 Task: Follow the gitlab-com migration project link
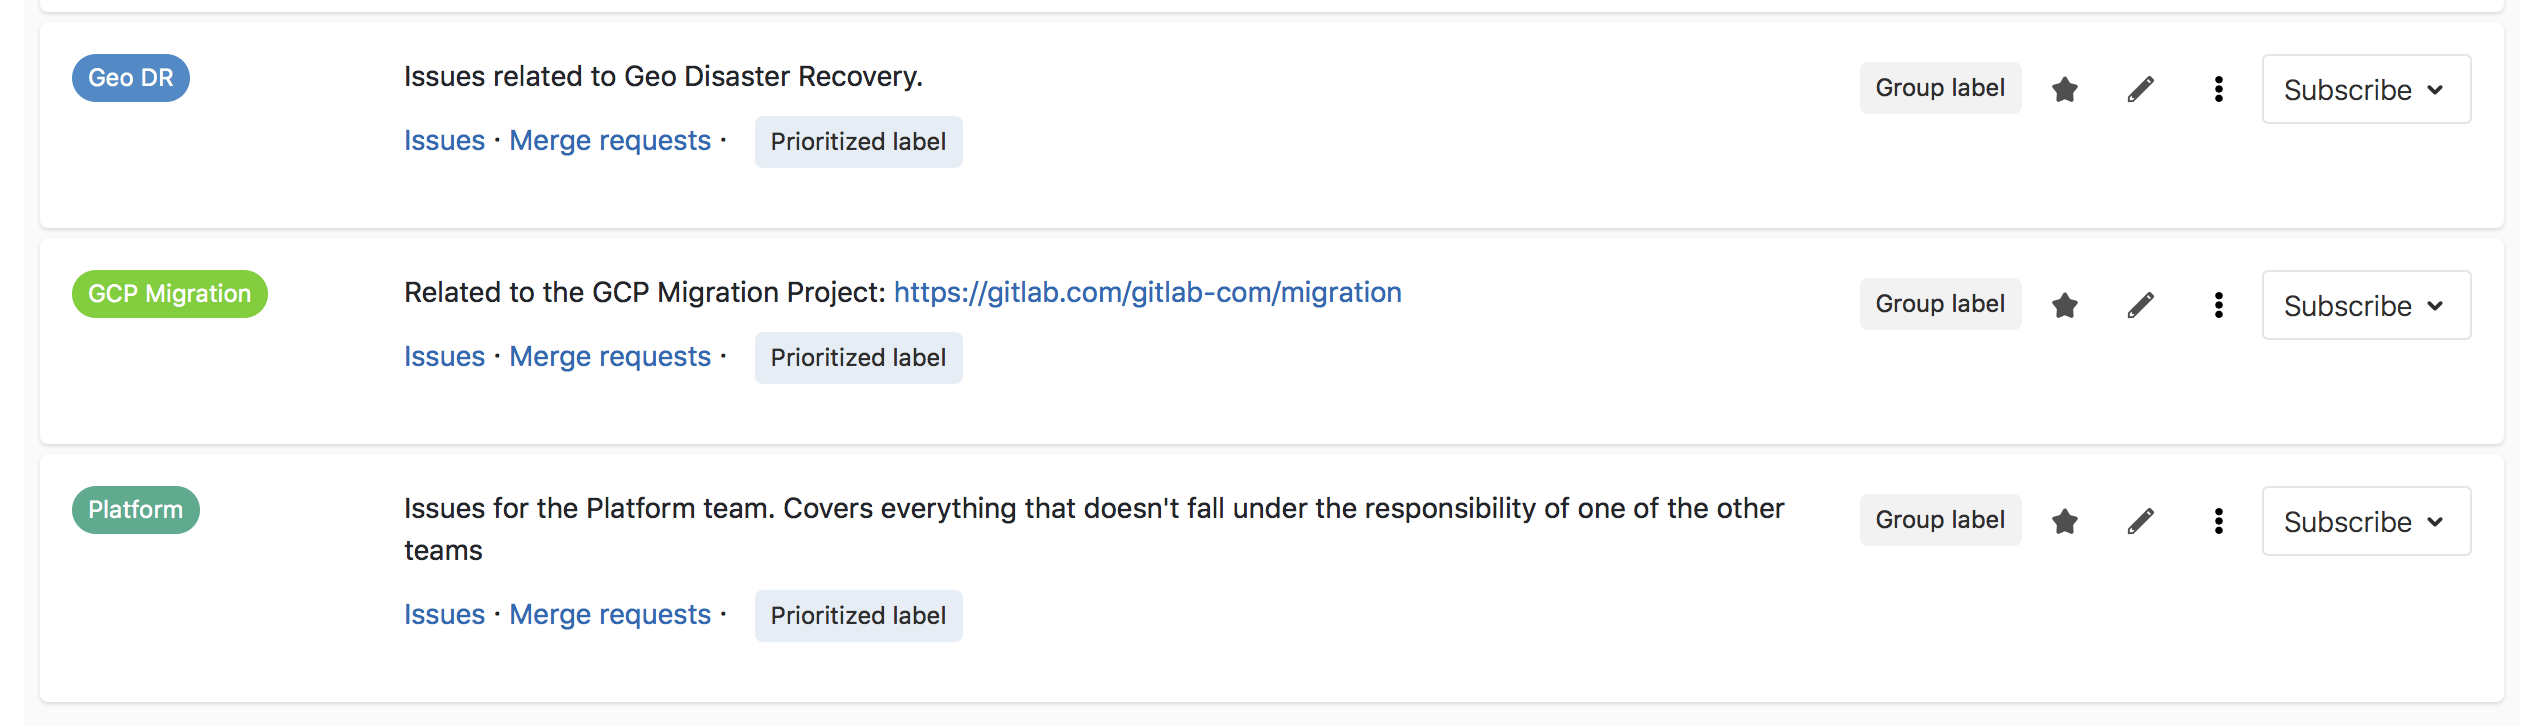click(x=1147, y=292)
